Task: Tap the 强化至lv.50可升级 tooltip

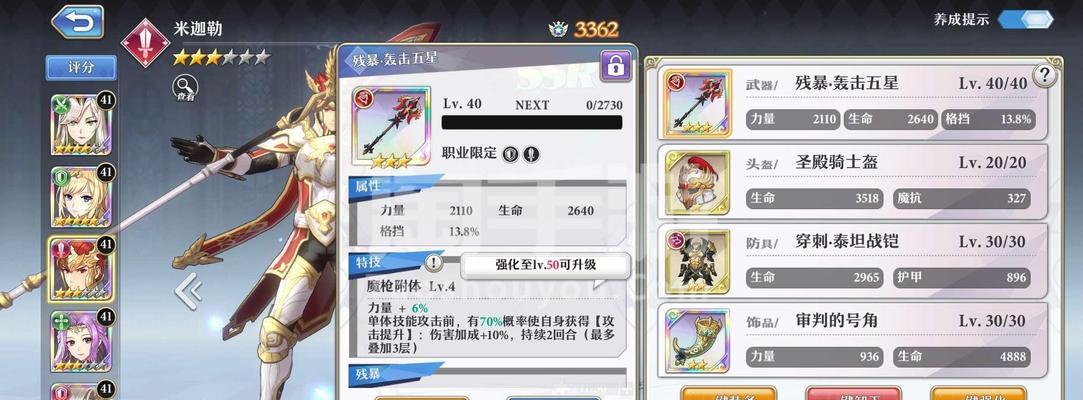Action: point(545,265)
